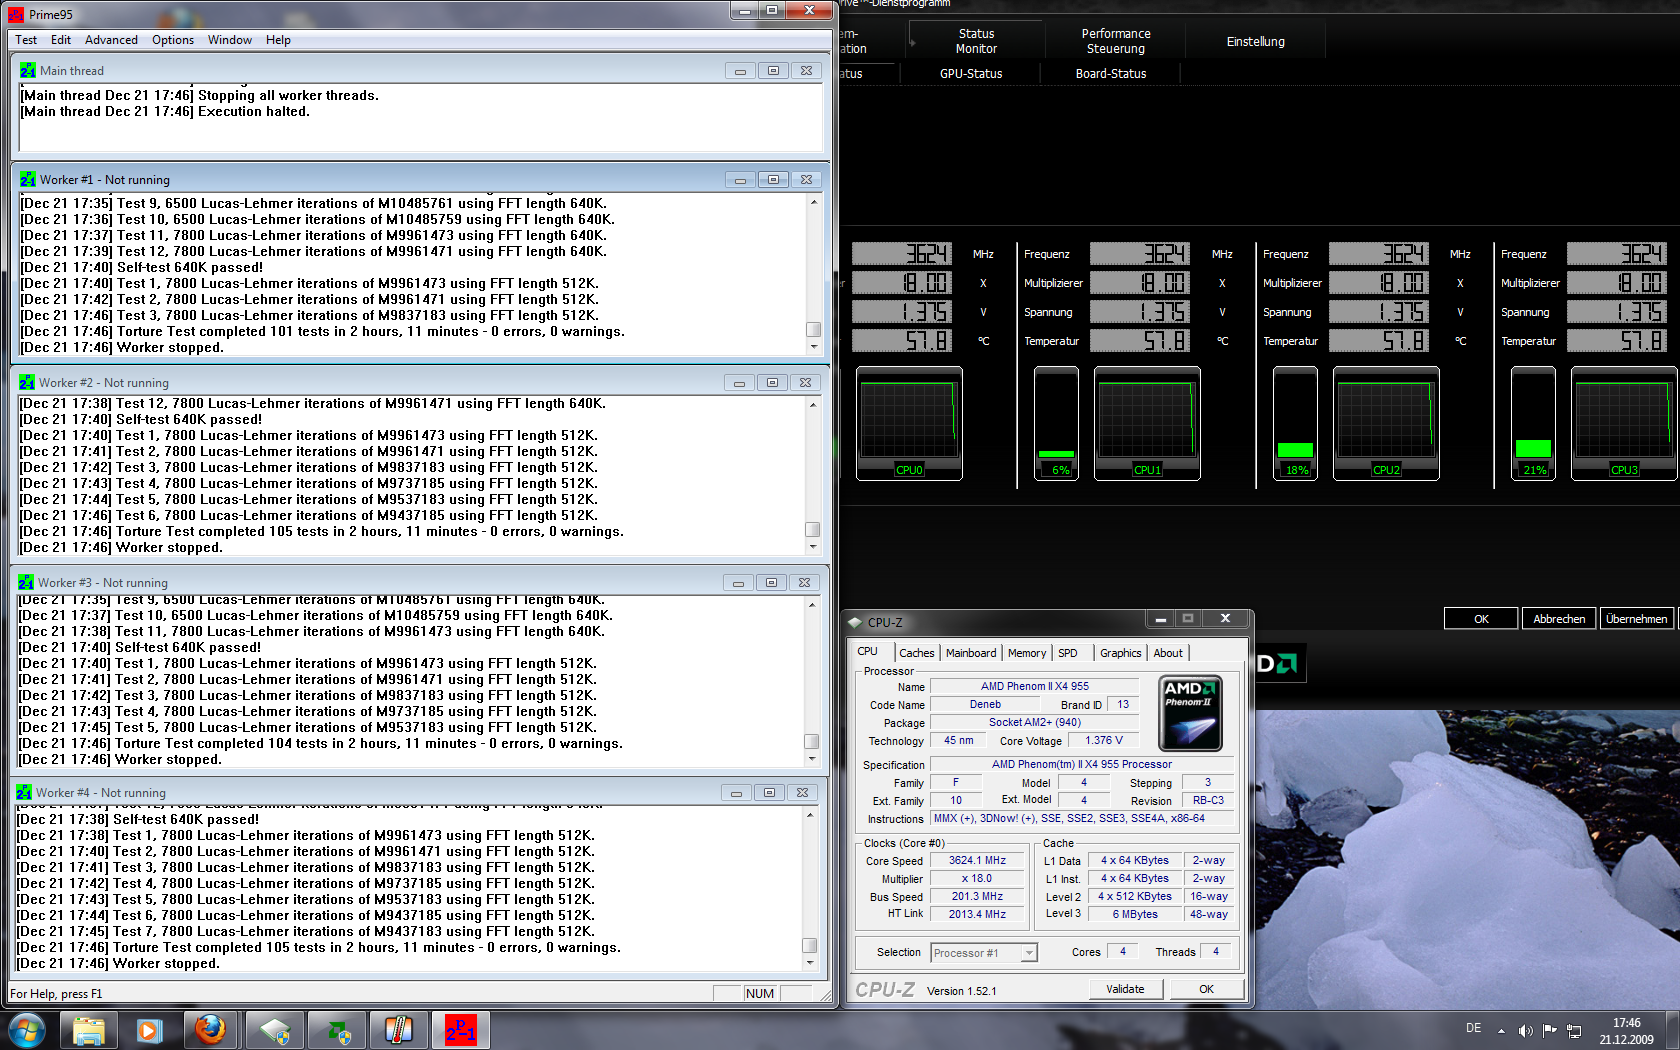Open the Windows Start menu orb
The height and width of the screenshot is (1050, 1680).
point(26,1029)
